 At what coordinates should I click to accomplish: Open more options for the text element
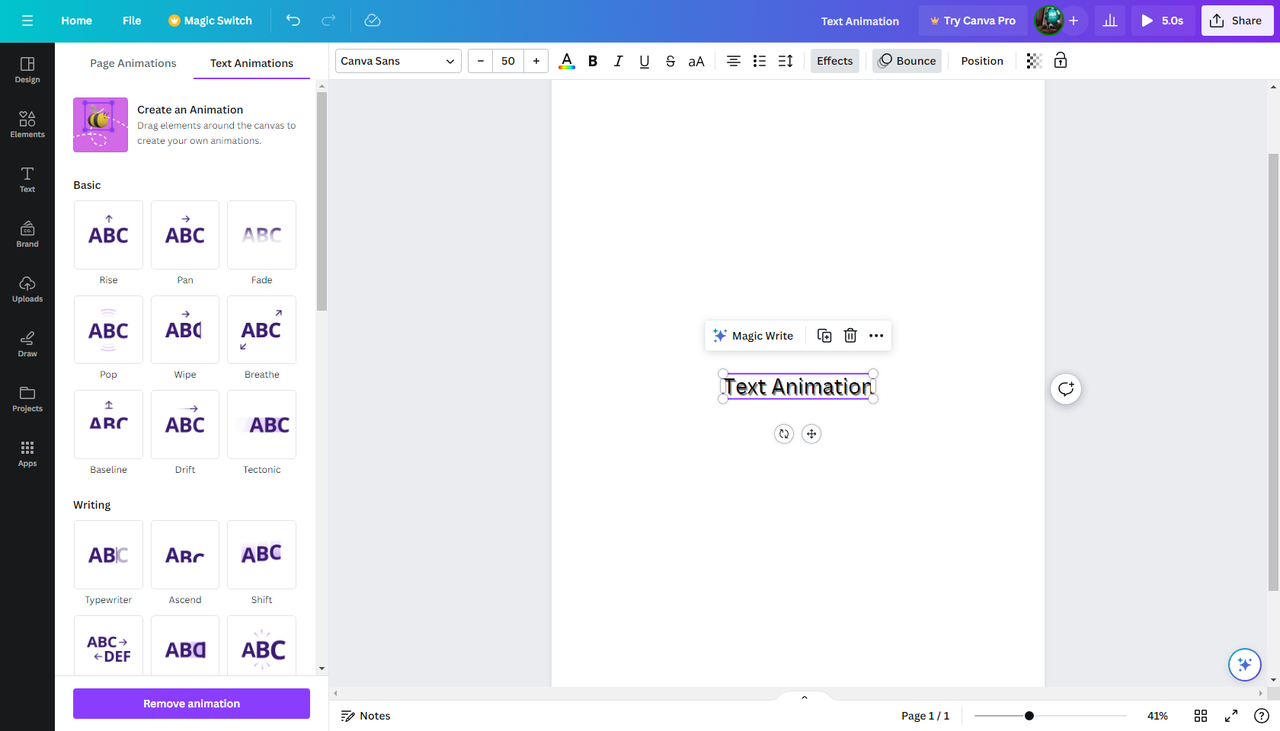[x=876, y=335]
